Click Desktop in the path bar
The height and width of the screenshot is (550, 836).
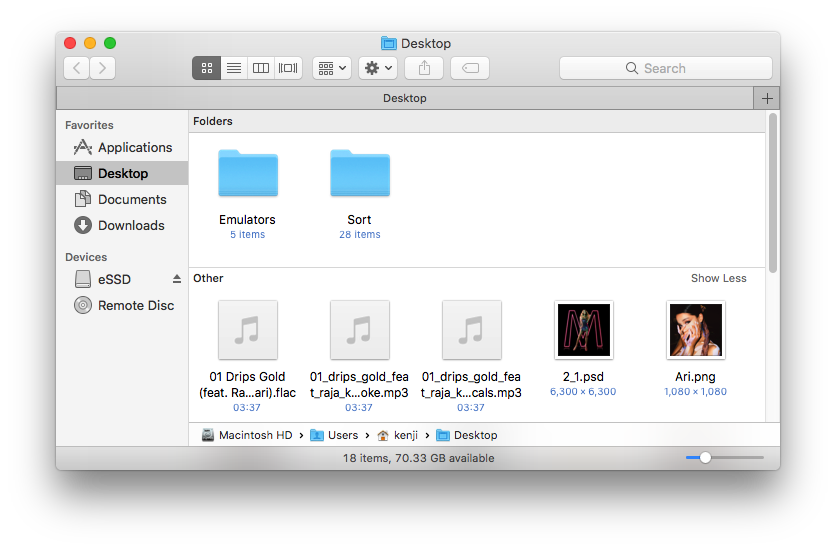[467, 435]
